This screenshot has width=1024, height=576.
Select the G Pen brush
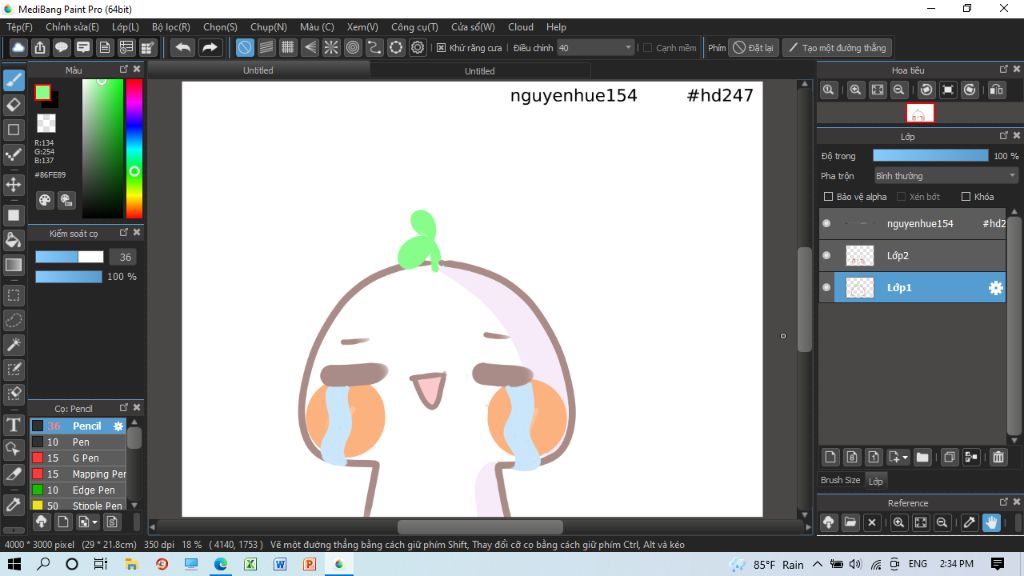coord(78,458)
